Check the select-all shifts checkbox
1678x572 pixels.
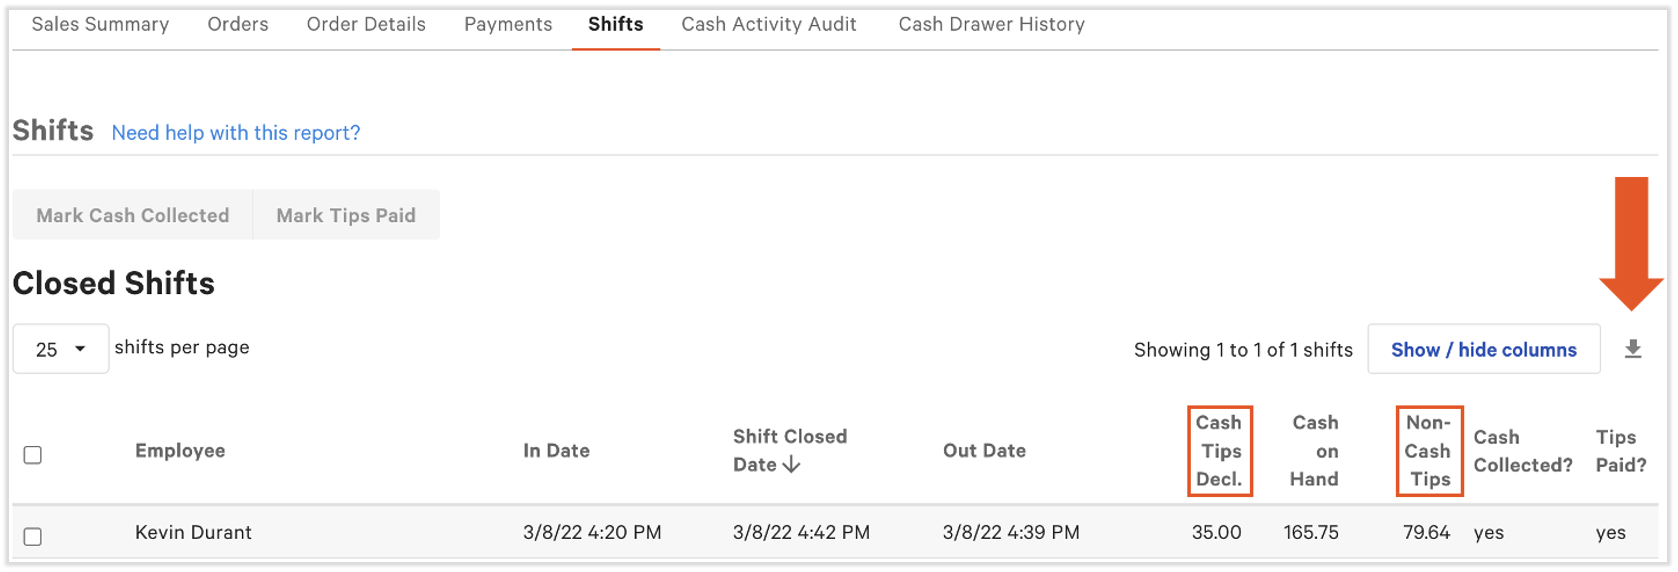(33, 455)
